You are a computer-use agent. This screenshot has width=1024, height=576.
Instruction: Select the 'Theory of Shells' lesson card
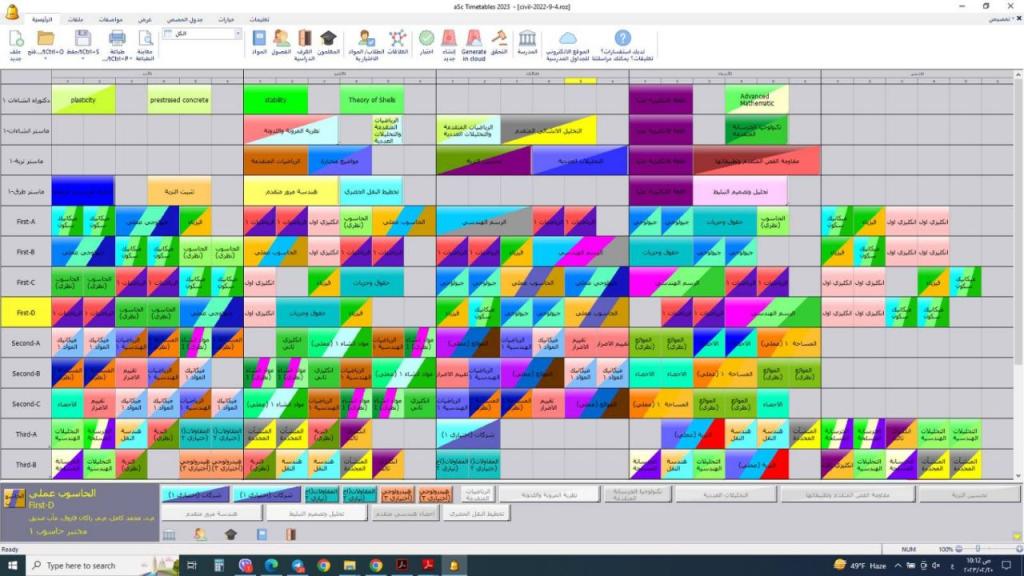(371, 100)
